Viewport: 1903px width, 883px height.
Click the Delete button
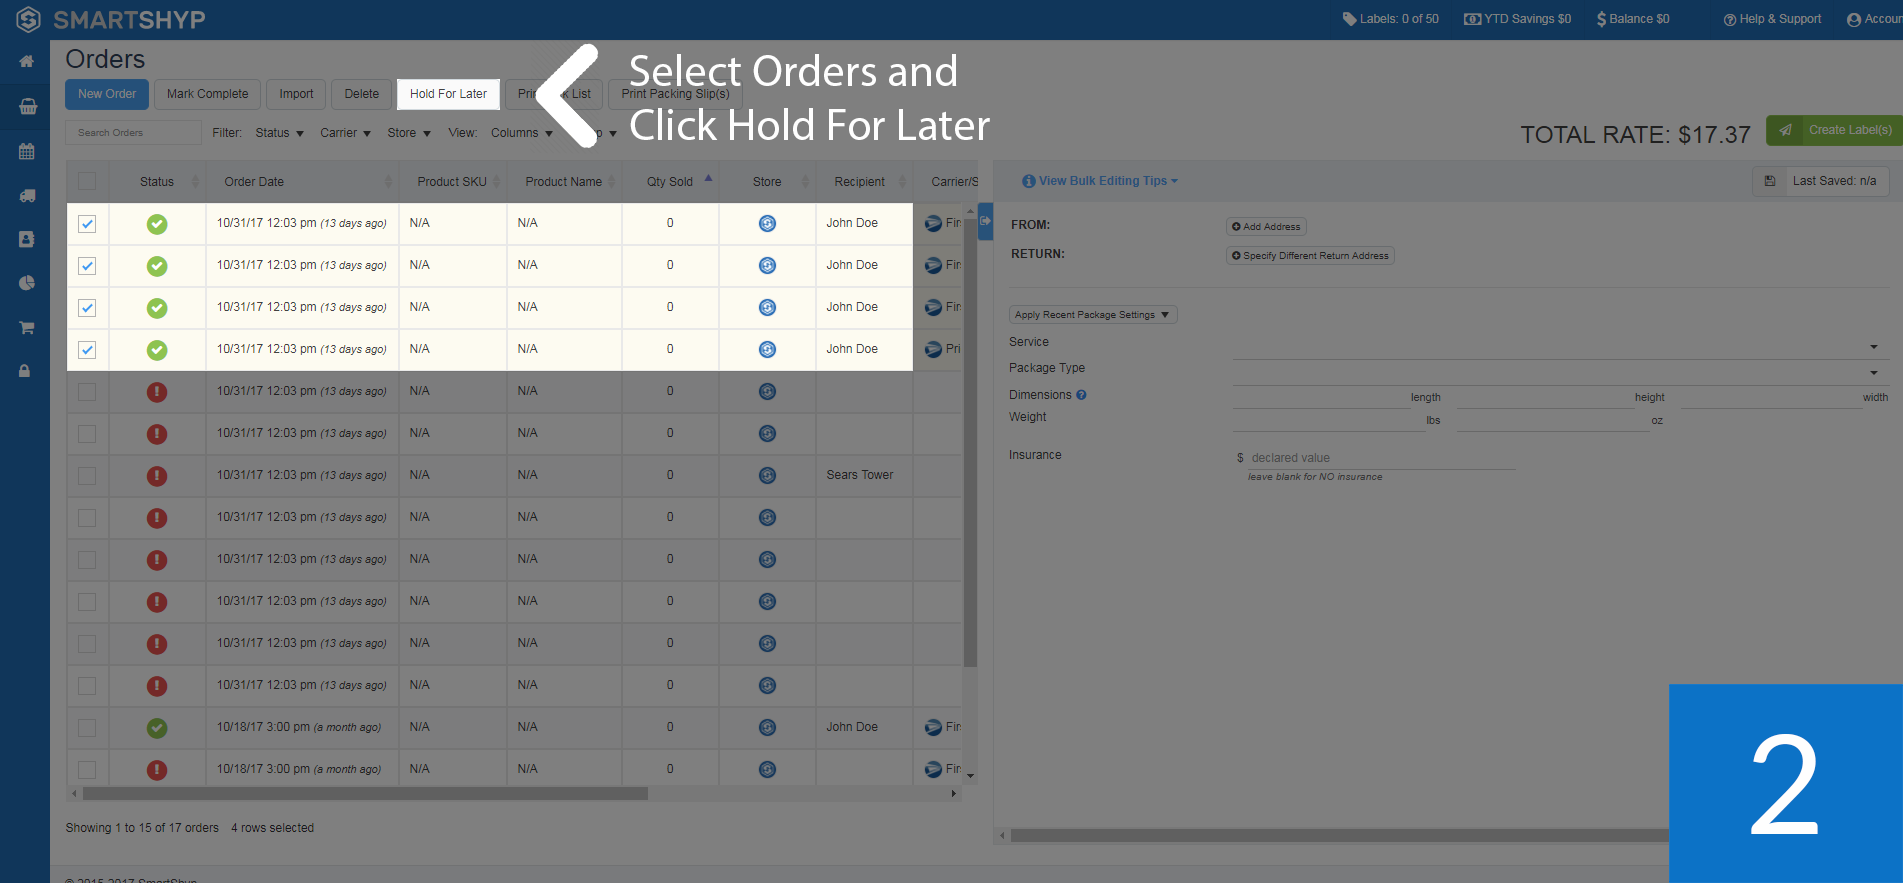pos(362,94)
